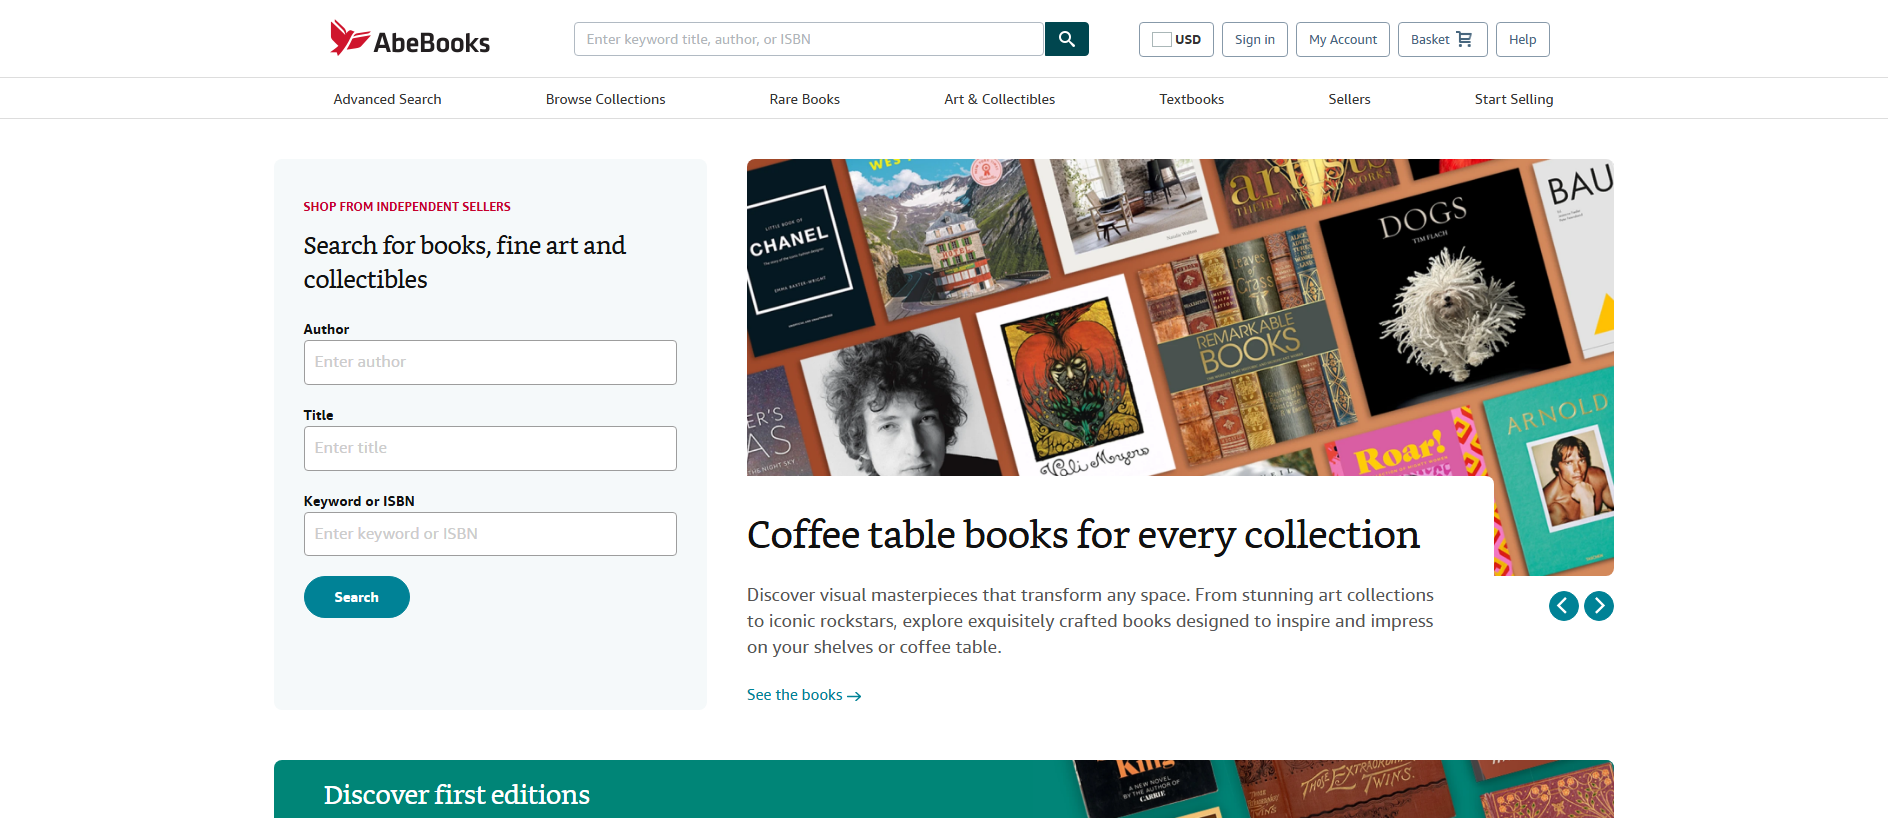
Task: Open the Advanced Search menu item
Action: (x=387, y=99)
